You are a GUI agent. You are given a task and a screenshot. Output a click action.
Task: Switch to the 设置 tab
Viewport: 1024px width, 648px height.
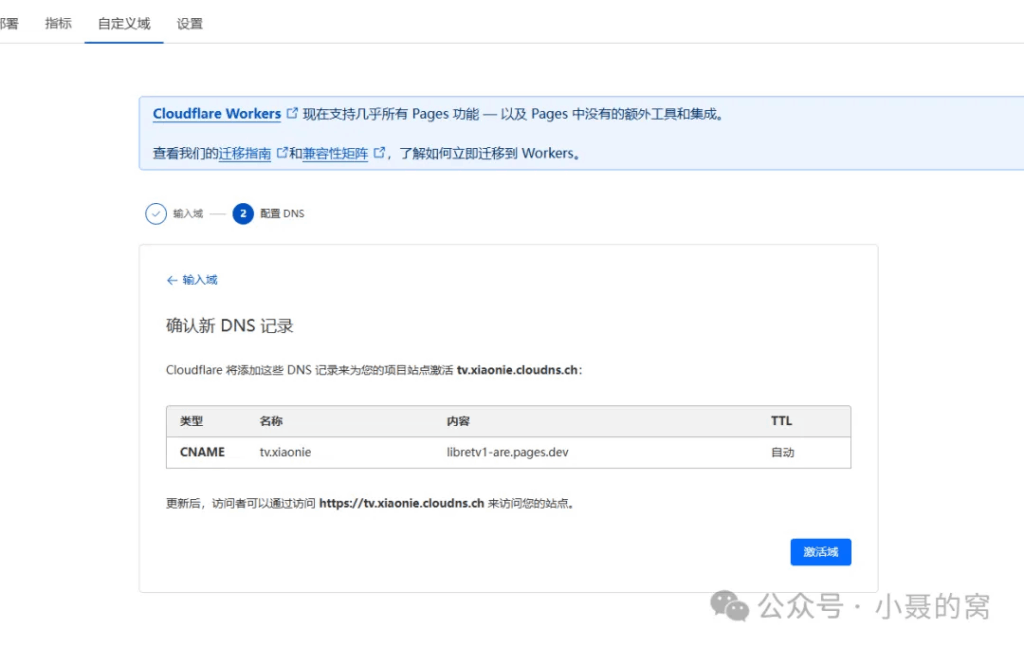coord(189,24)
